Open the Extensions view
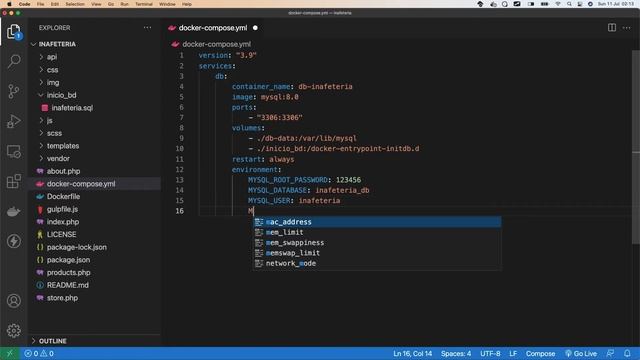The height and width of the screenshot is (360, 640). pos(13,181)
